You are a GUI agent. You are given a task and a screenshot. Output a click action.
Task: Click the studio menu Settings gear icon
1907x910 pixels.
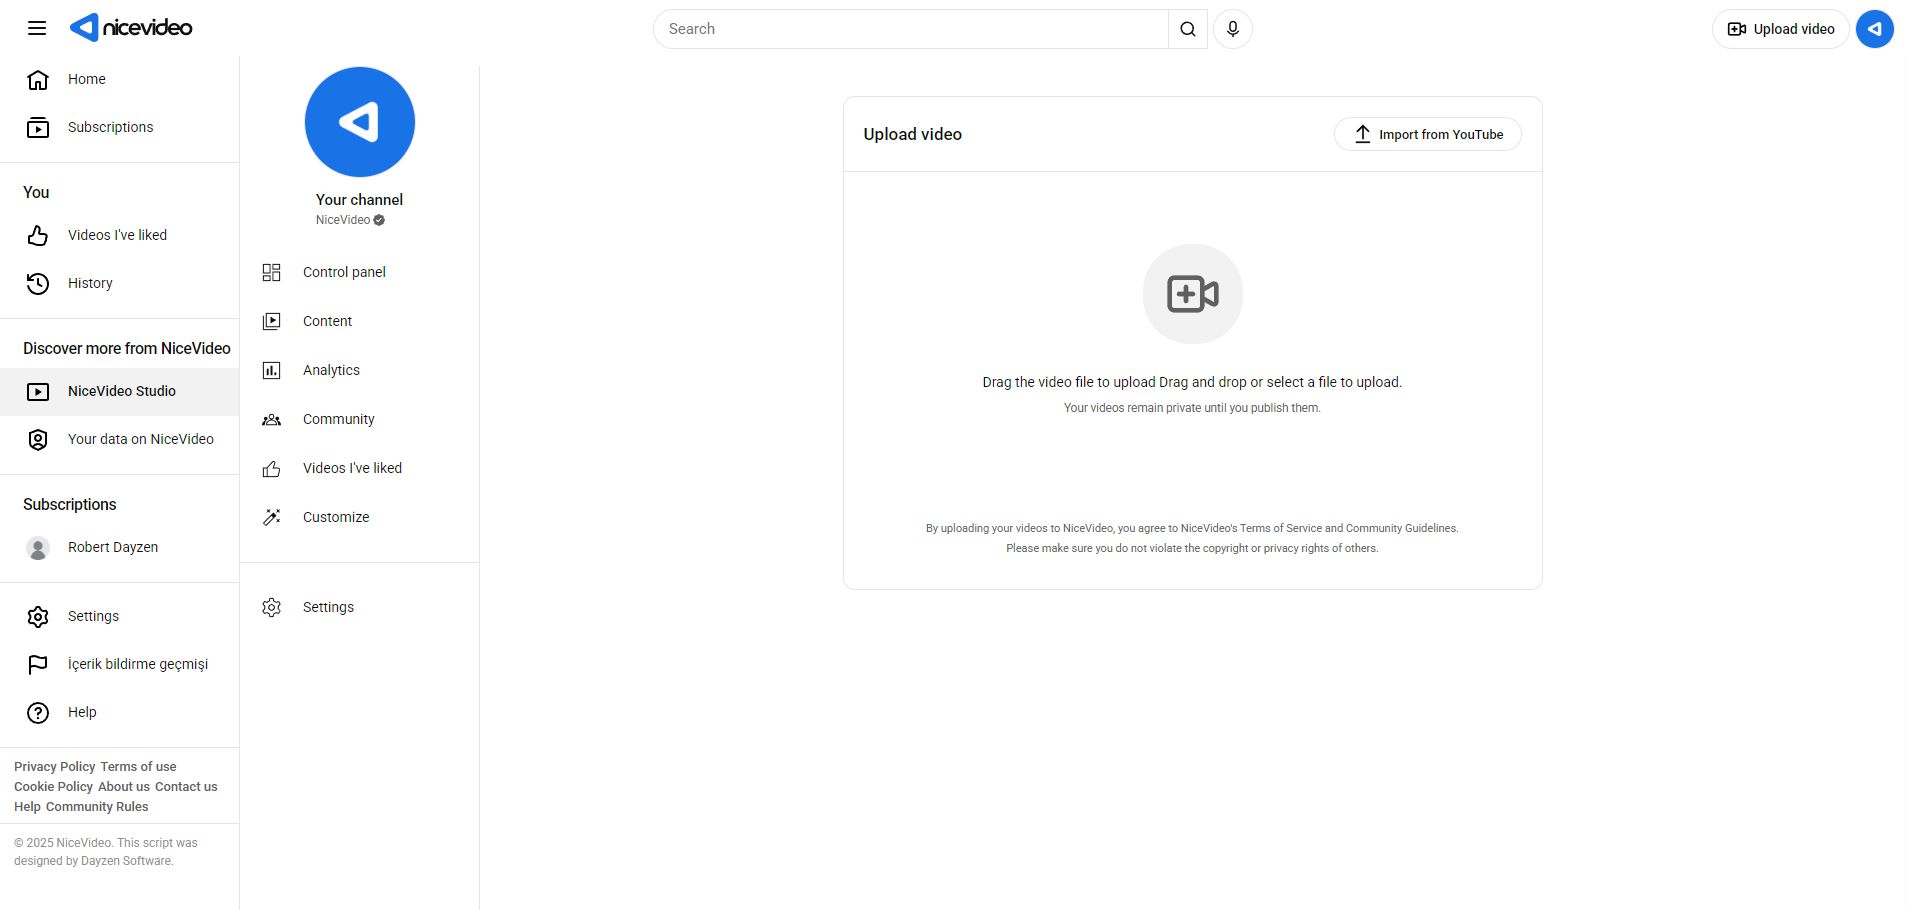pyautogui.click(x=271, y=608)
